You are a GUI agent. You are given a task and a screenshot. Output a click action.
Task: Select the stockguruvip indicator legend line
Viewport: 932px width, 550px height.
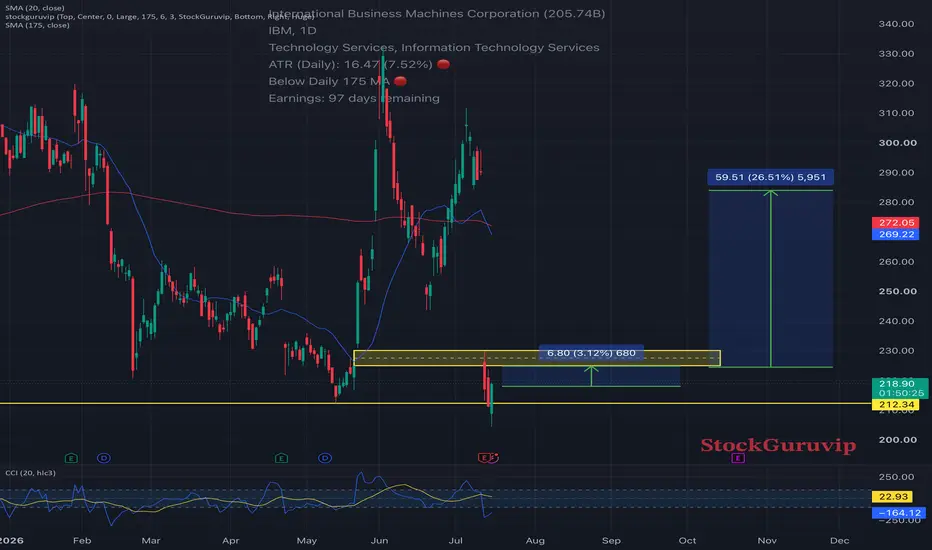pyautogui.click(x=159, y=17)
